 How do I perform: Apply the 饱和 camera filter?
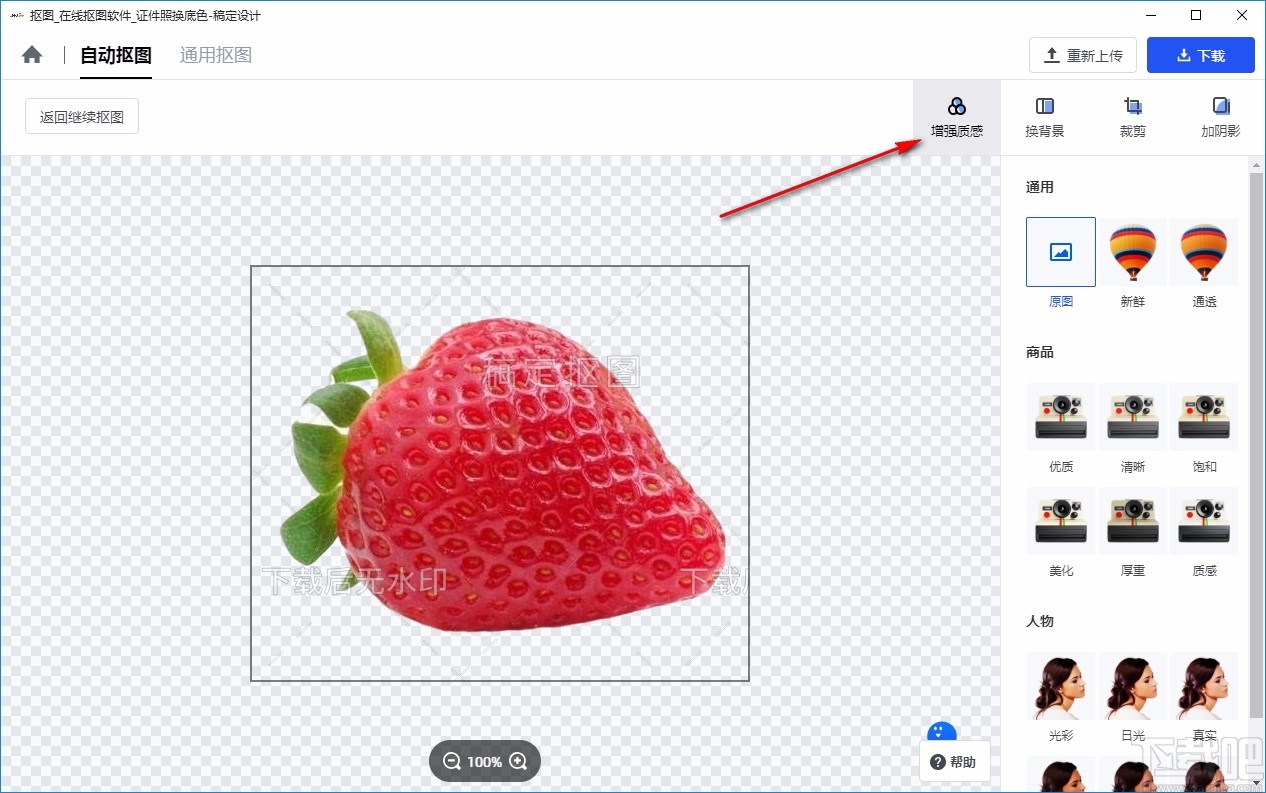coord(1204,417)
